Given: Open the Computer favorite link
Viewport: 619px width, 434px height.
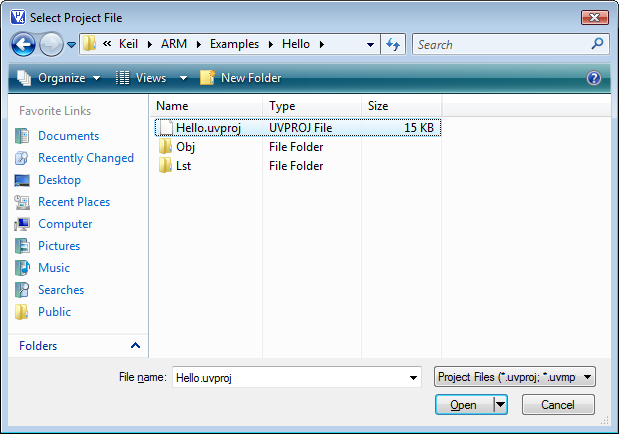Looking at the screenshot, I should (65, 224).
